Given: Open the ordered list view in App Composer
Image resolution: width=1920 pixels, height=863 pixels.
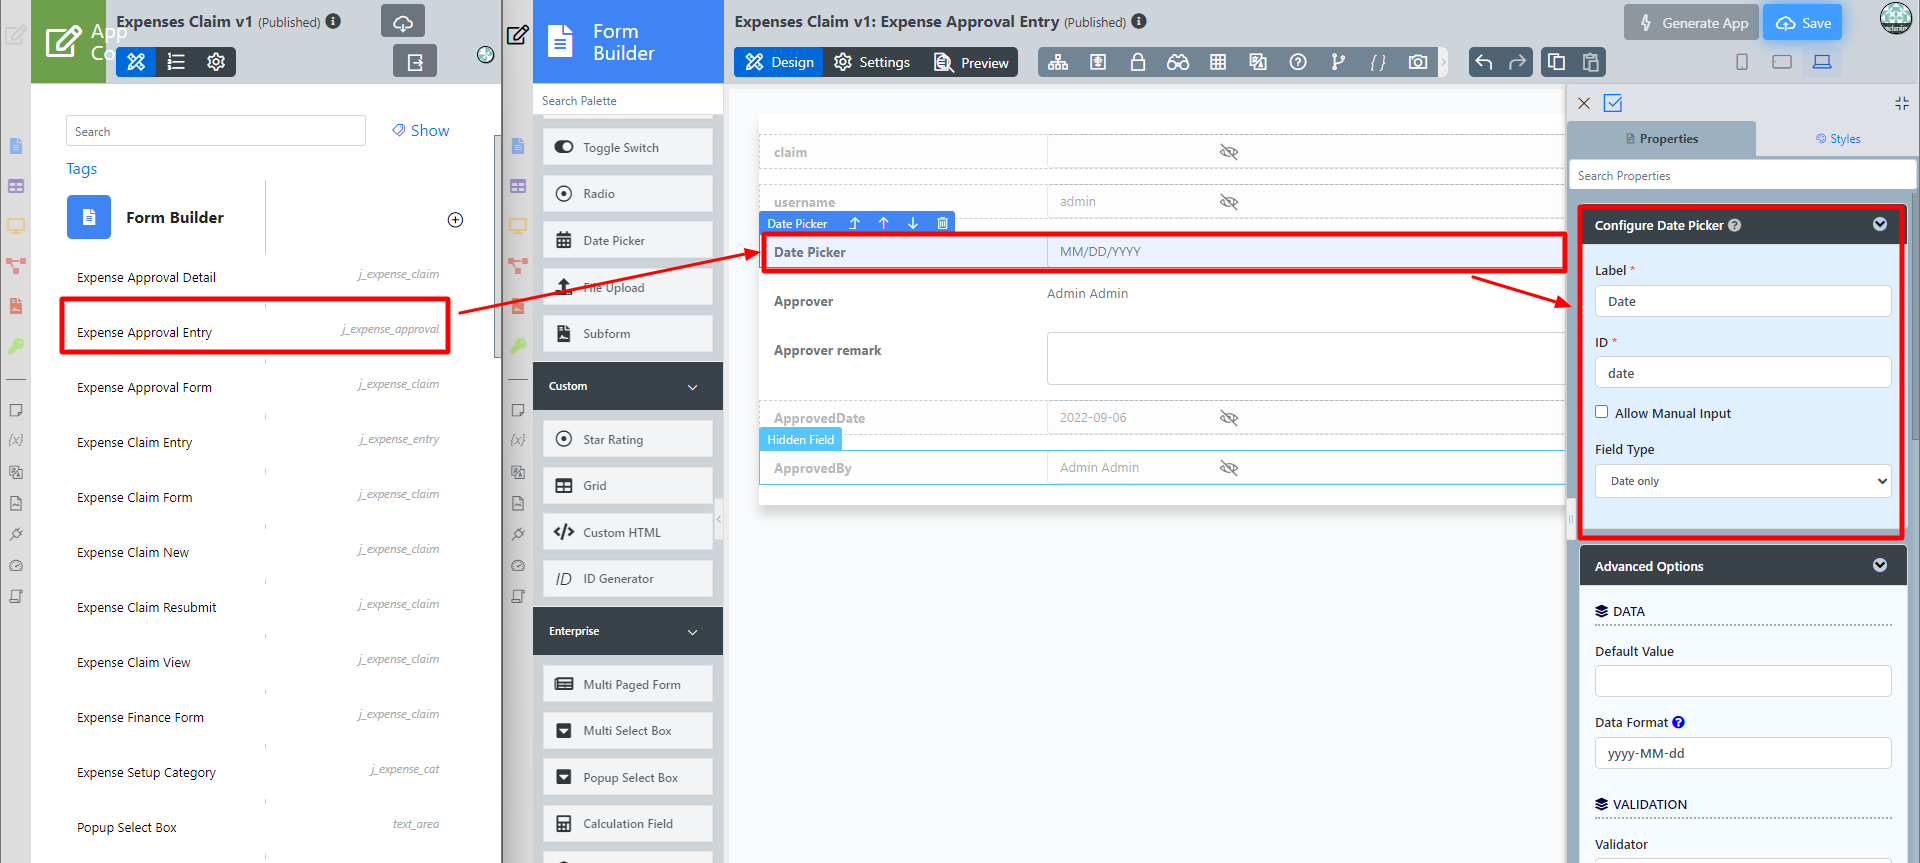Looking at the screenshot, I should pos(176,62).
